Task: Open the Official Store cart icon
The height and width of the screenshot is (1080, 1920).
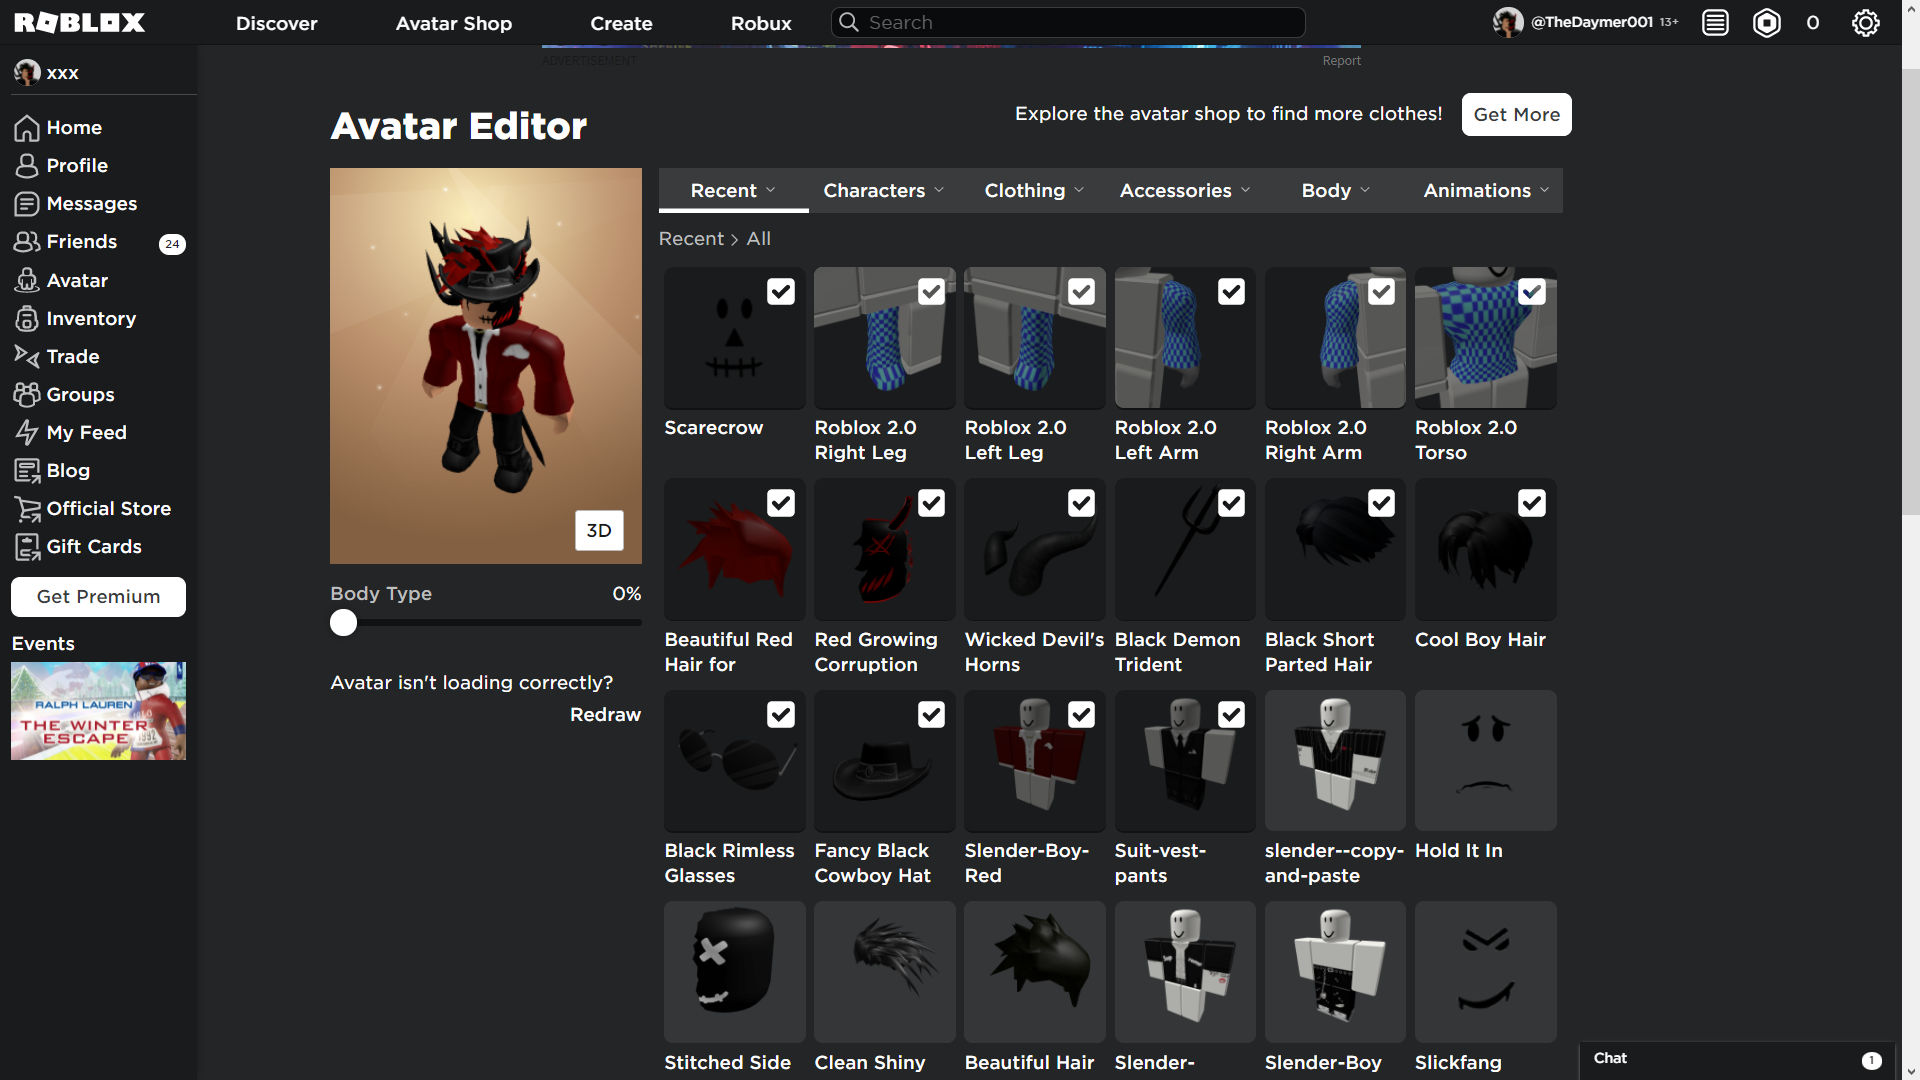Action: click(27, 509)
